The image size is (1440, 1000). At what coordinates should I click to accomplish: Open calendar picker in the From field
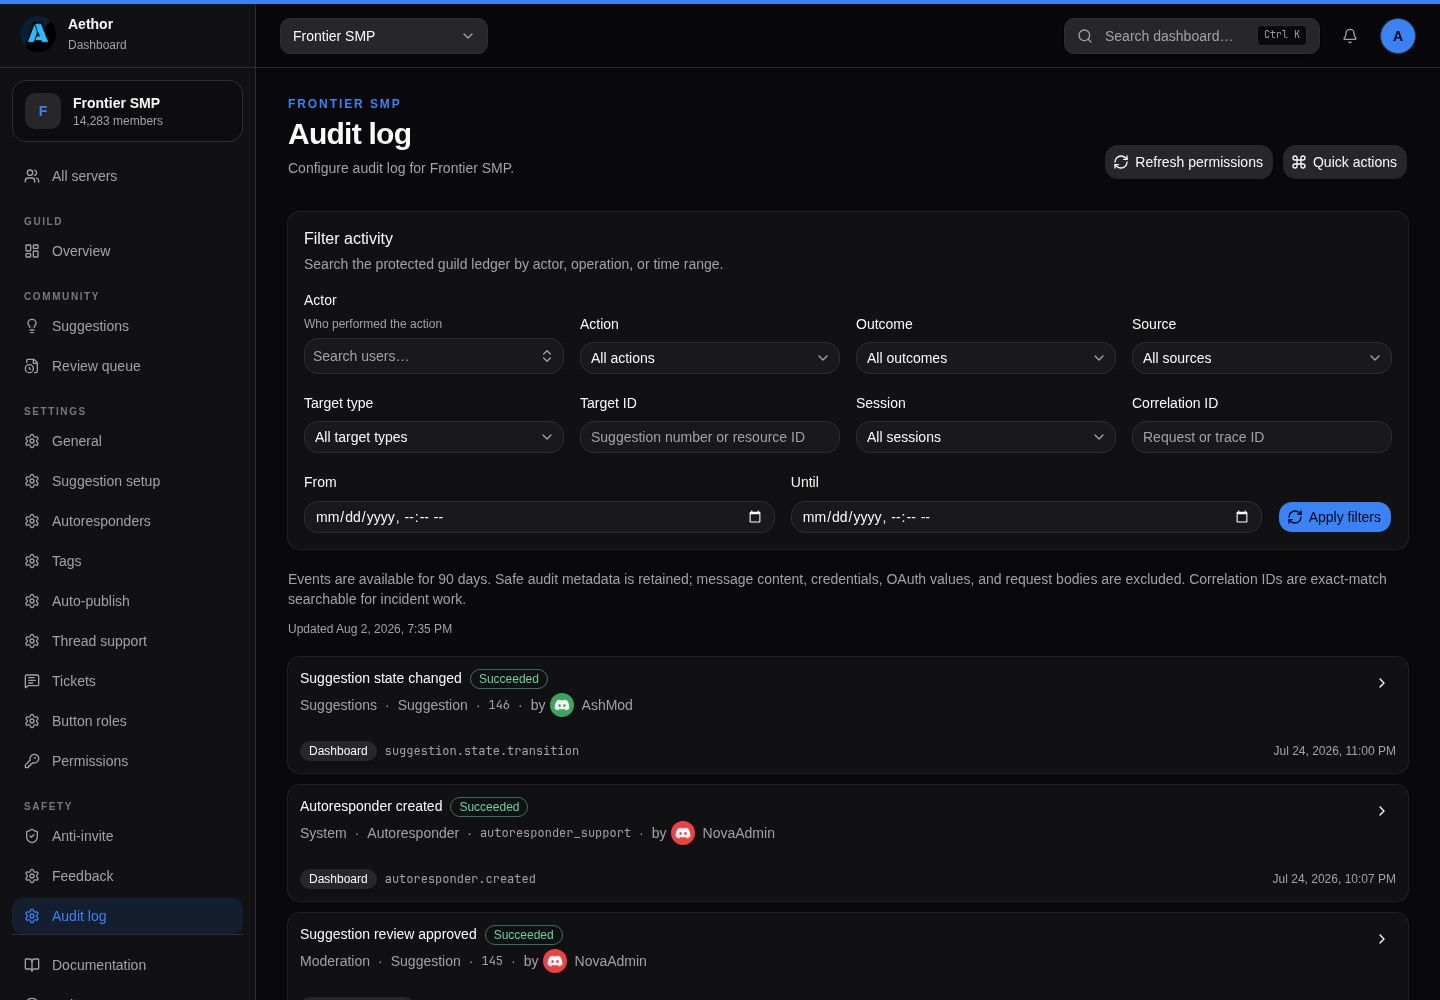755,517
